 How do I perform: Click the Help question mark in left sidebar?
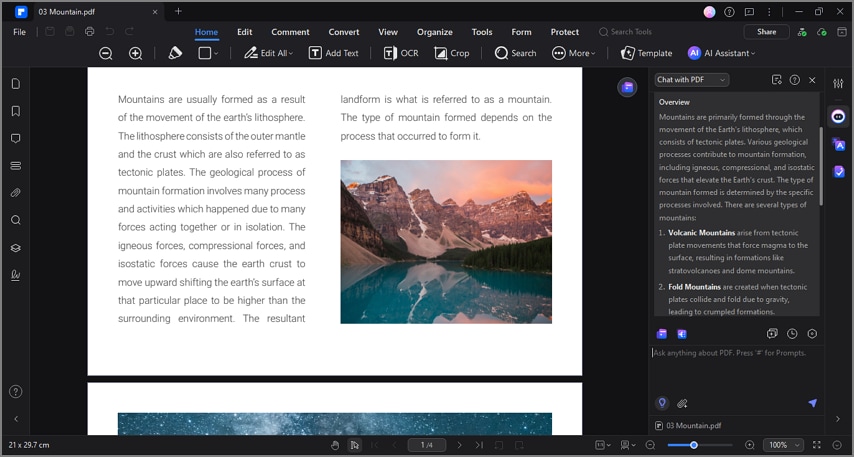[16, 392]
